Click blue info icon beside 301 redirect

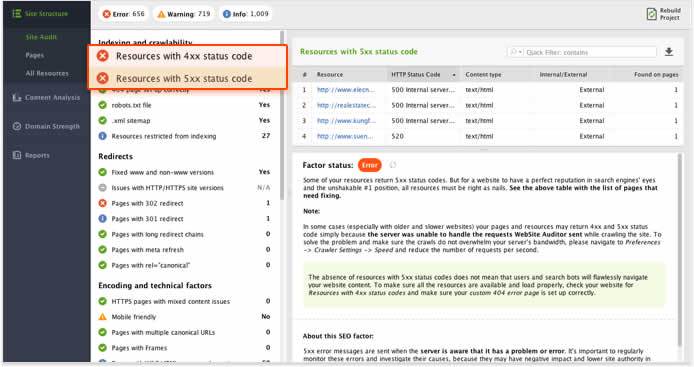tap(102, 219)
